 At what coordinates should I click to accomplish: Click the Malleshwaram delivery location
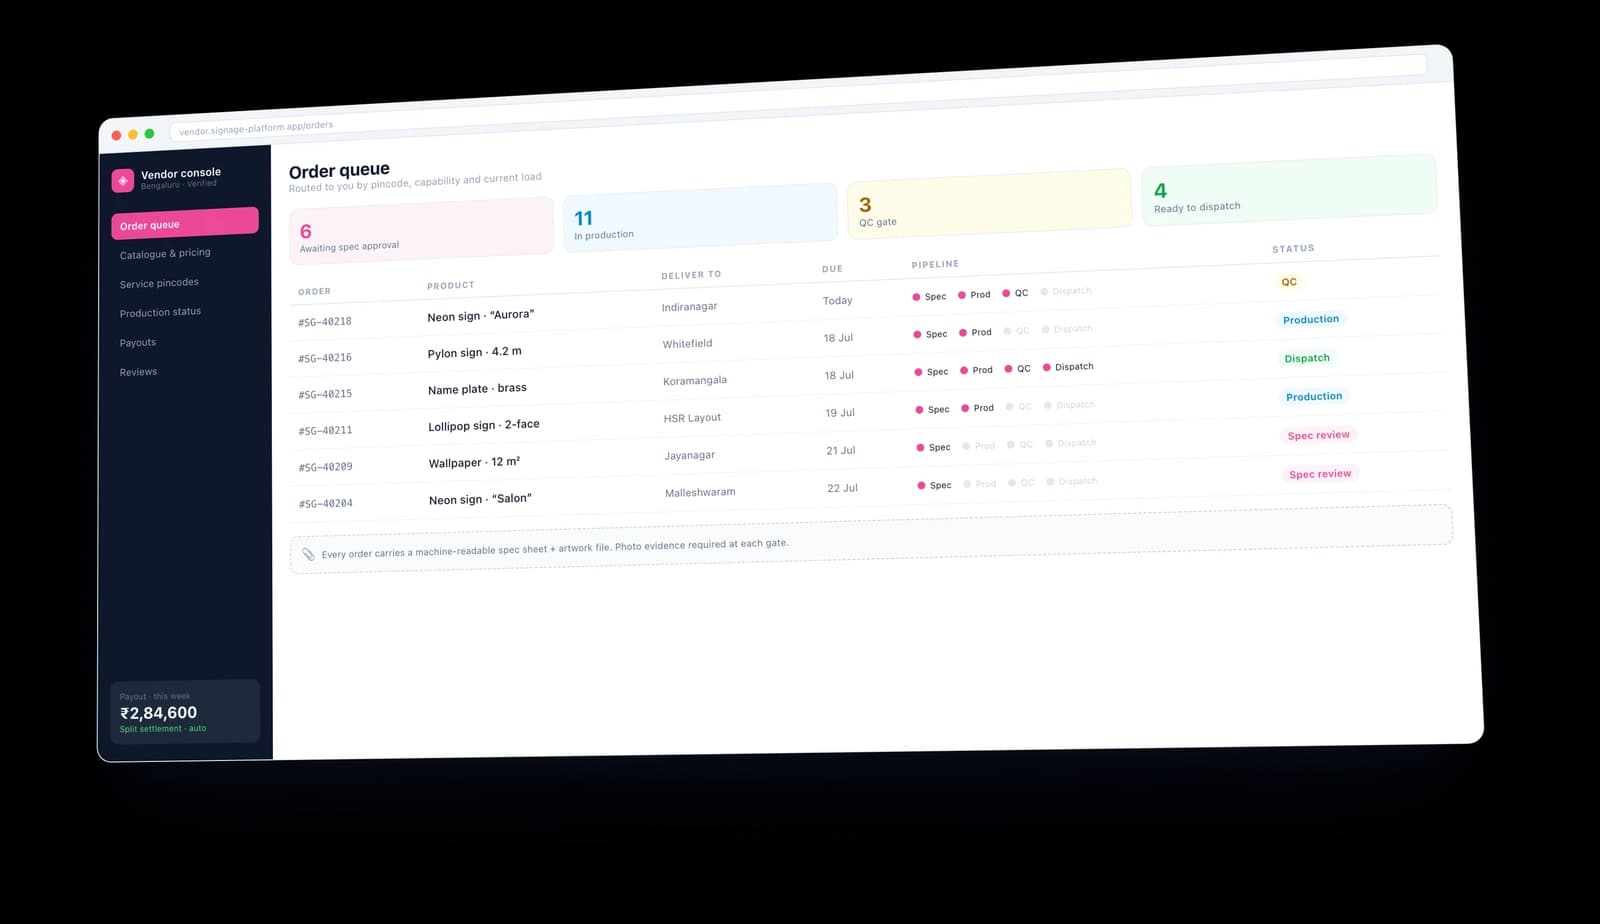[700, 492]
